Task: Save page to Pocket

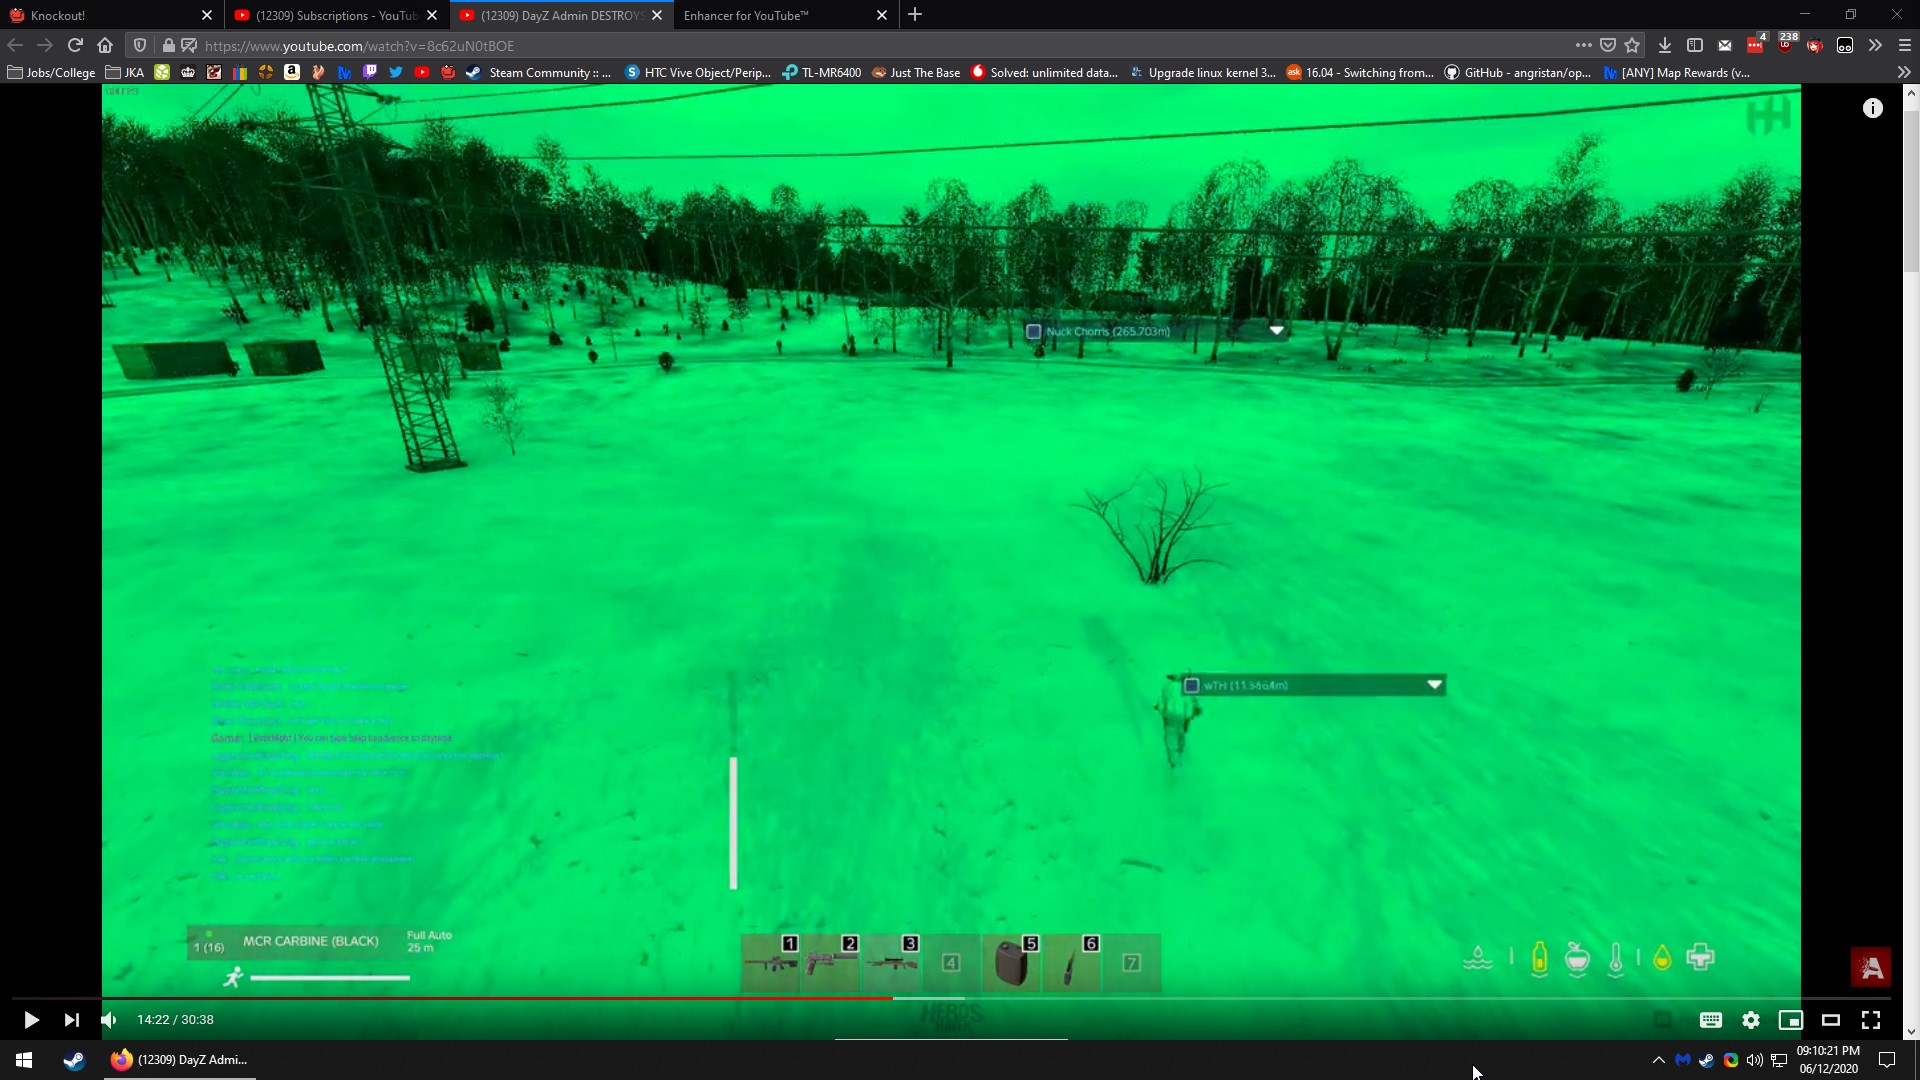Action: (x=1608, y=45)
